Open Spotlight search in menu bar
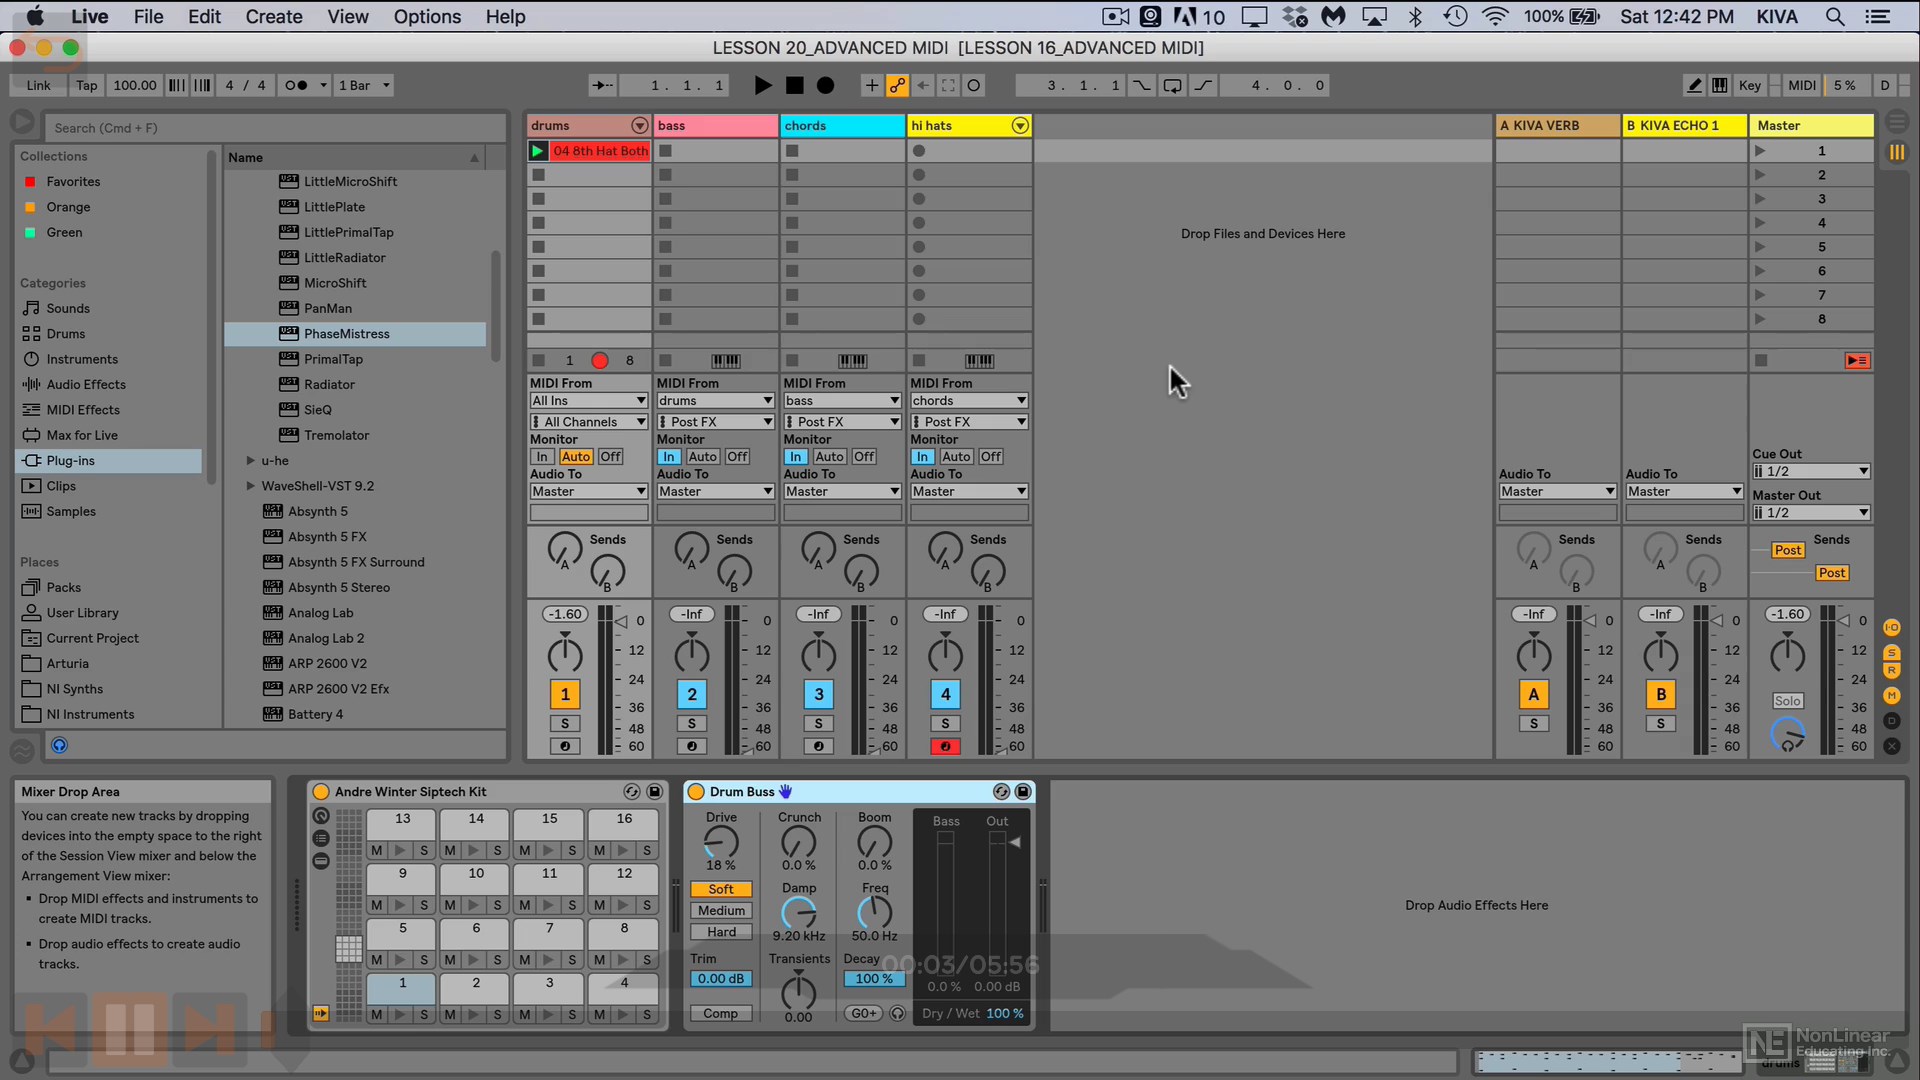The width and height of the screenshot is (1920, 1080). pyautogui.click(x=1835, y=17)
